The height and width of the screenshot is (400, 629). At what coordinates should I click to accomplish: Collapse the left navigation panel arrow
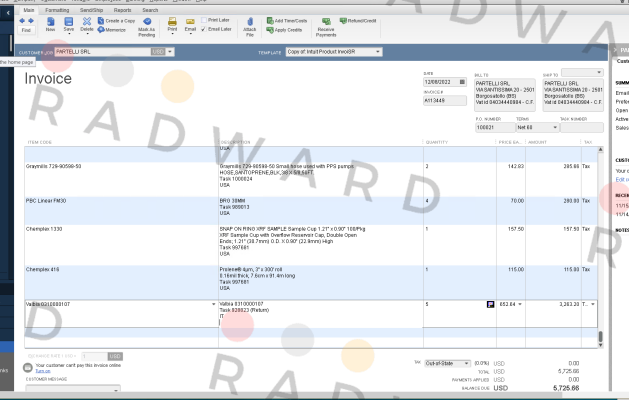[8, 13]
